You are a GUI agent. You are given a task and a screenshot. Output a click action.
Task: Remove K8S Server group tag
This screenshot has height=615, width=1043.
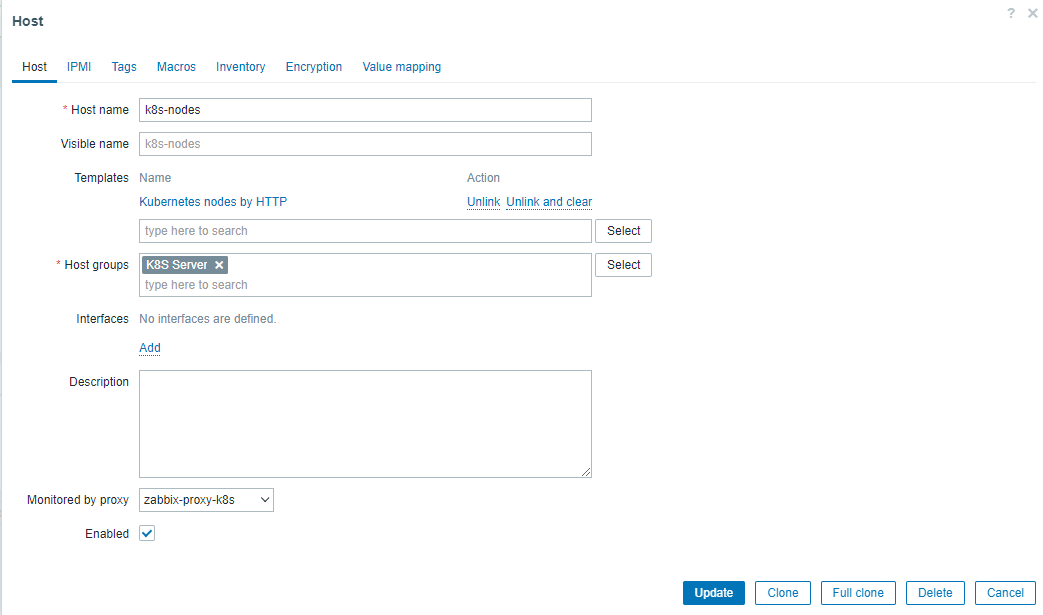(219, 265)
